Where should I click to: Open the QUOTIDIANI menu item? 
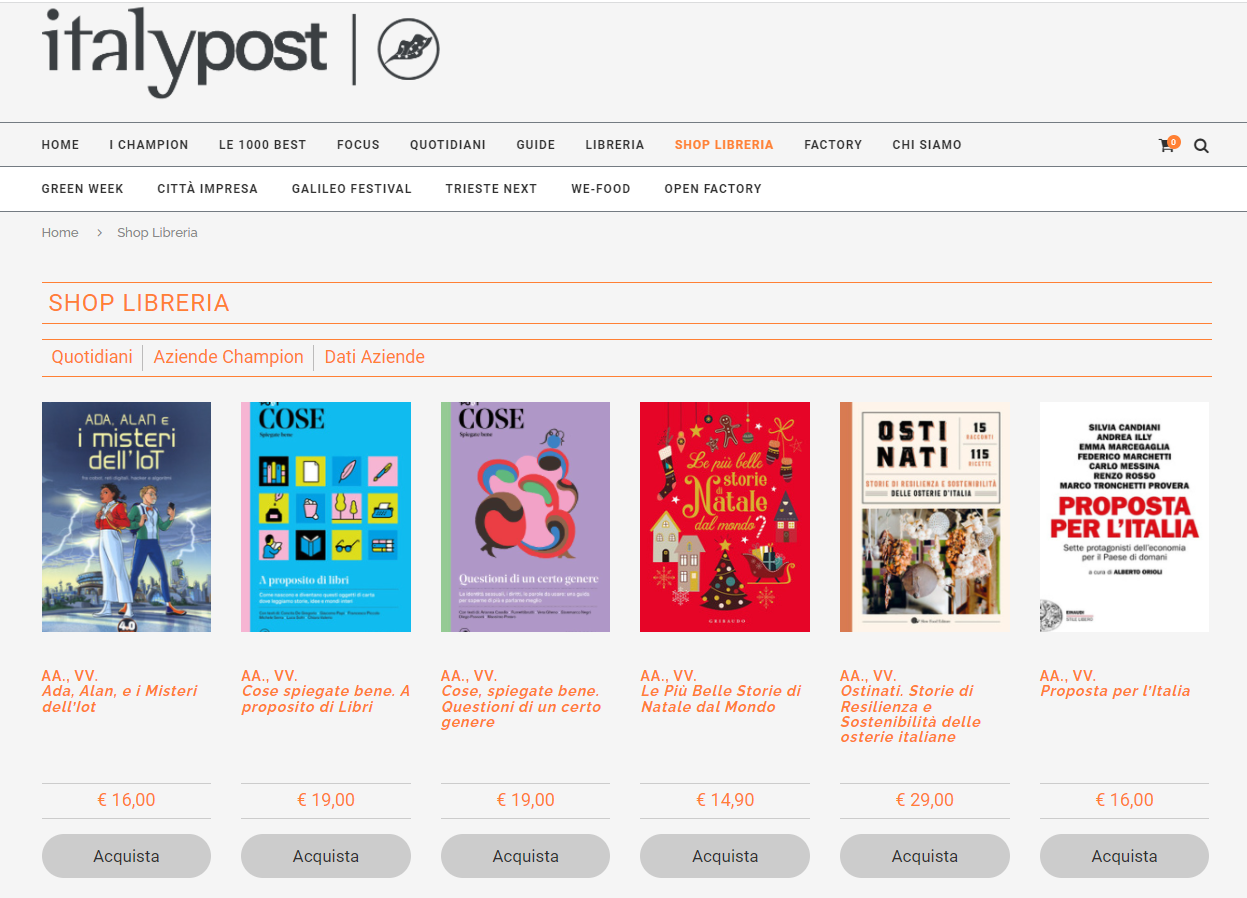click(x=448, y=145)
